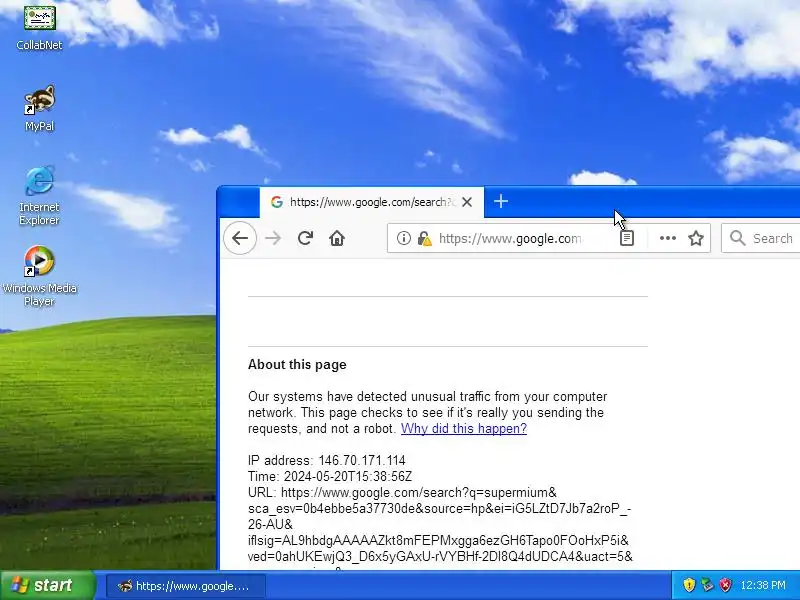Go to the browser home page

(337, 238)
